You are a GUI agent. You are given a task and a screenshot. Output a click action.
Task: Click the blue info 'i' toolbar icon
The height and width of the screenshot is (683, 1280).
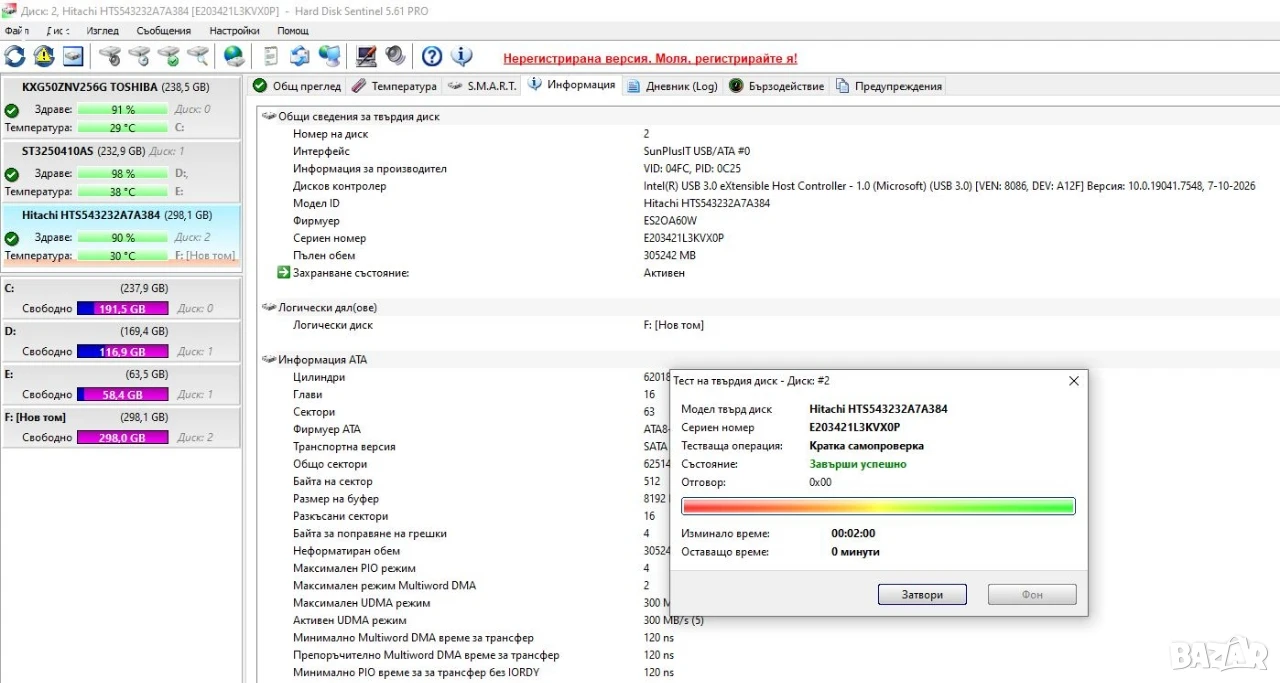click(461, 56)
